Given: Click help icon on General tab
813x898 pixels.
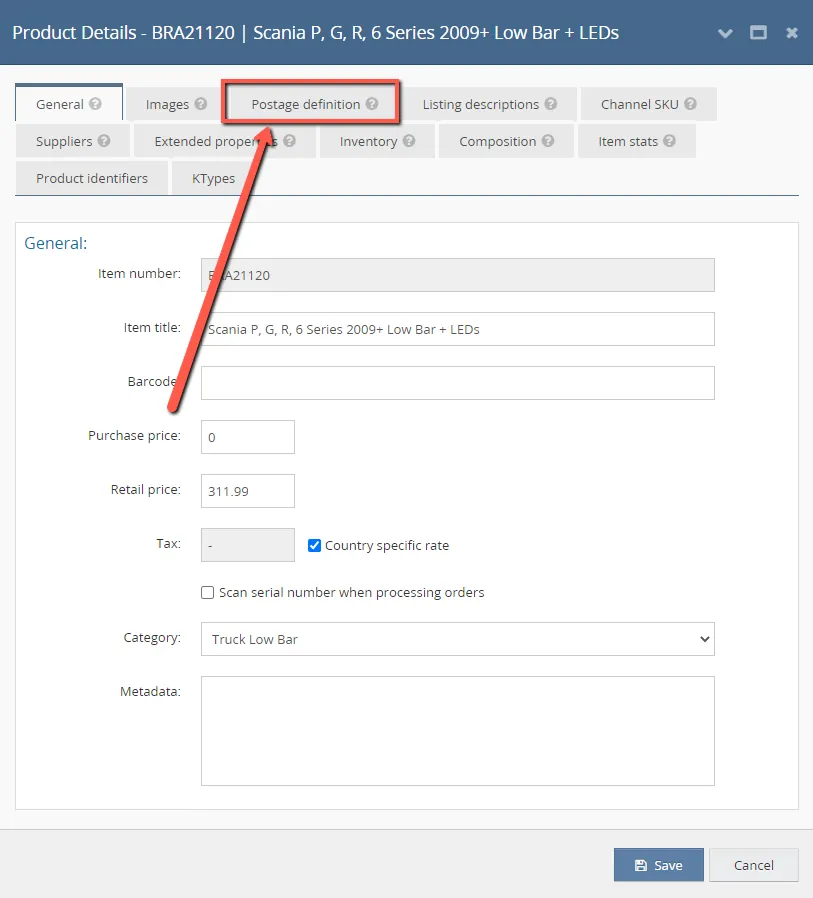Looking at the screenshot, I should click(95, 104).
